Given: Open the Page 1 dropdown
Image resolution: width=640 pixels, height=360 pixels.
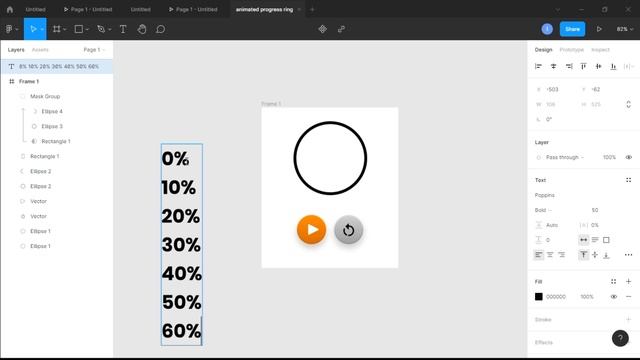Looking at the screenshot, I should click(94, 49).
